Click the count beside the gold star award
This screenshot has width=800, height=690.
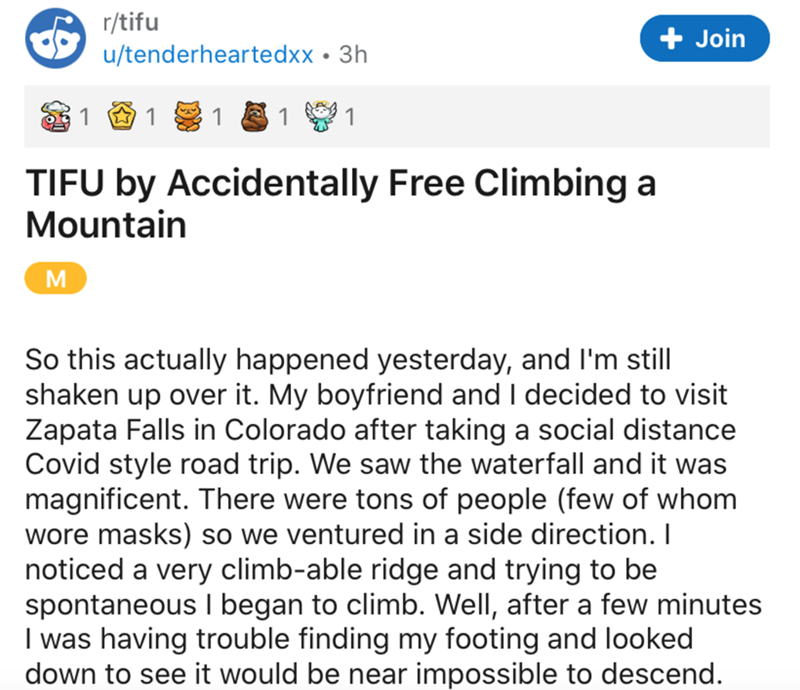(x=149, y=119)
